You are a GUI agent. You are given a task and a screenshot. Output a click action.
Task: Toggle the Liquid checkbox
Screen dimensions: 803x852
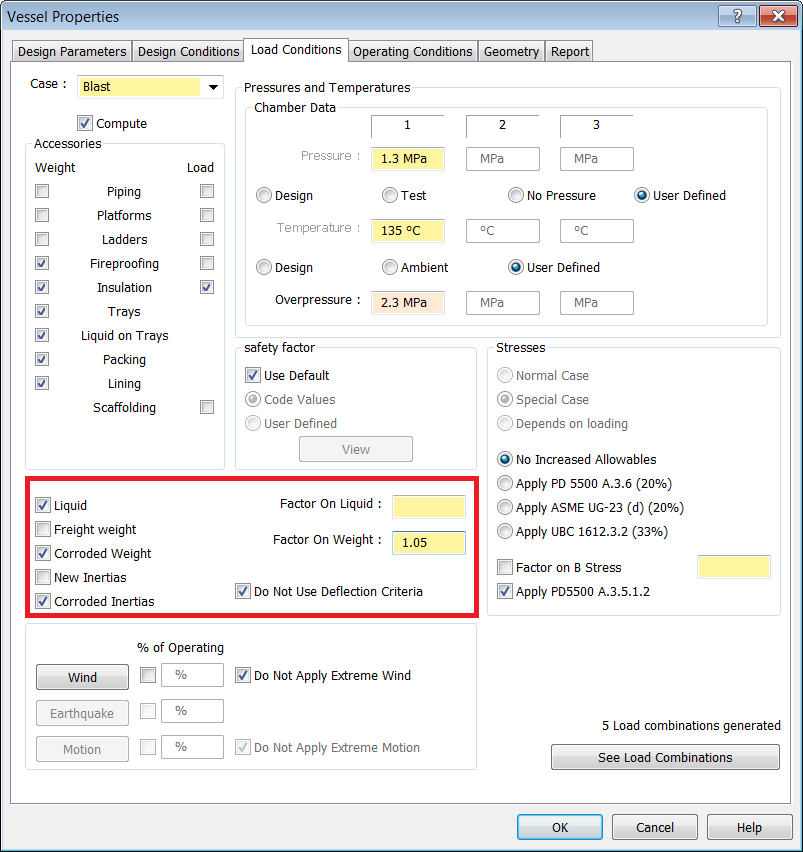tap(43, 505)
